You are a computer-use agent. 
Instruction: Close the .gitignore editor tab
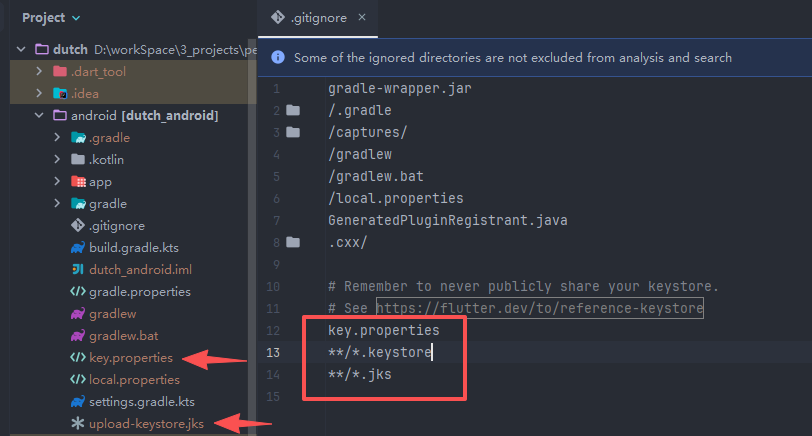[x=361, y=18]
